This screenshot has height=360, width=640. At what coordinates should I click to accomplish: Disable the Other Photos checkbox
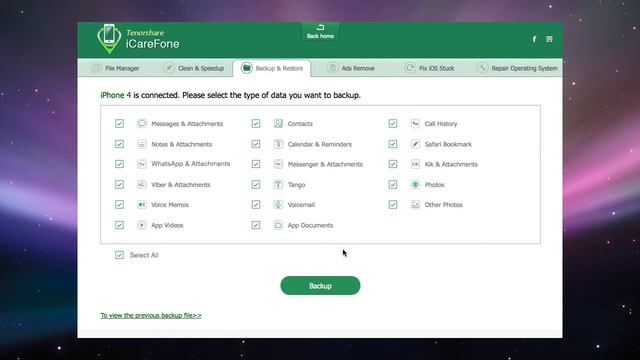tap(393, 204)
